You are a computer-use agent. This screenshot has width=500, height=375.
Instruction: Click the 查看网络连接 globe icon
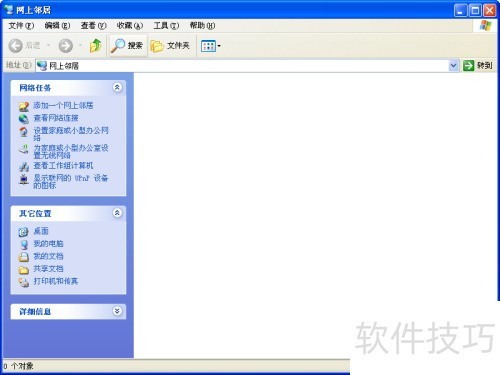click(x=24, y=119)
